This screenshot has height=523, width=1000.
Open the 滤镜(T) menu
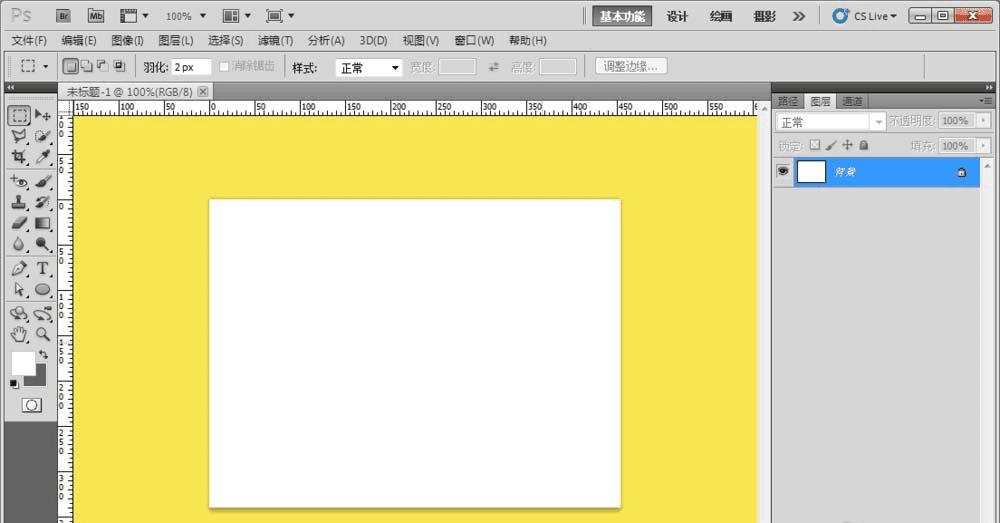275,40
